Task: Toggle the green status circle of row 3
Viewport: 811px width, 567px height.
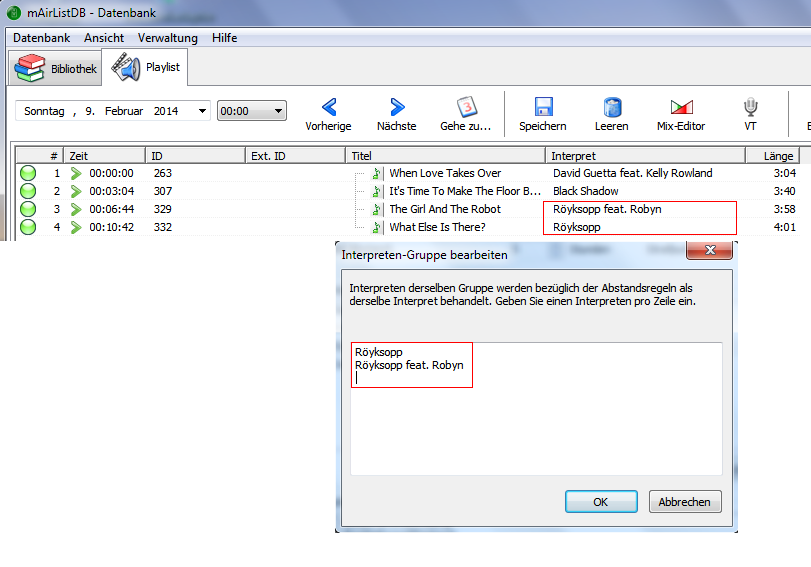Action: click(x=28, y=209)
